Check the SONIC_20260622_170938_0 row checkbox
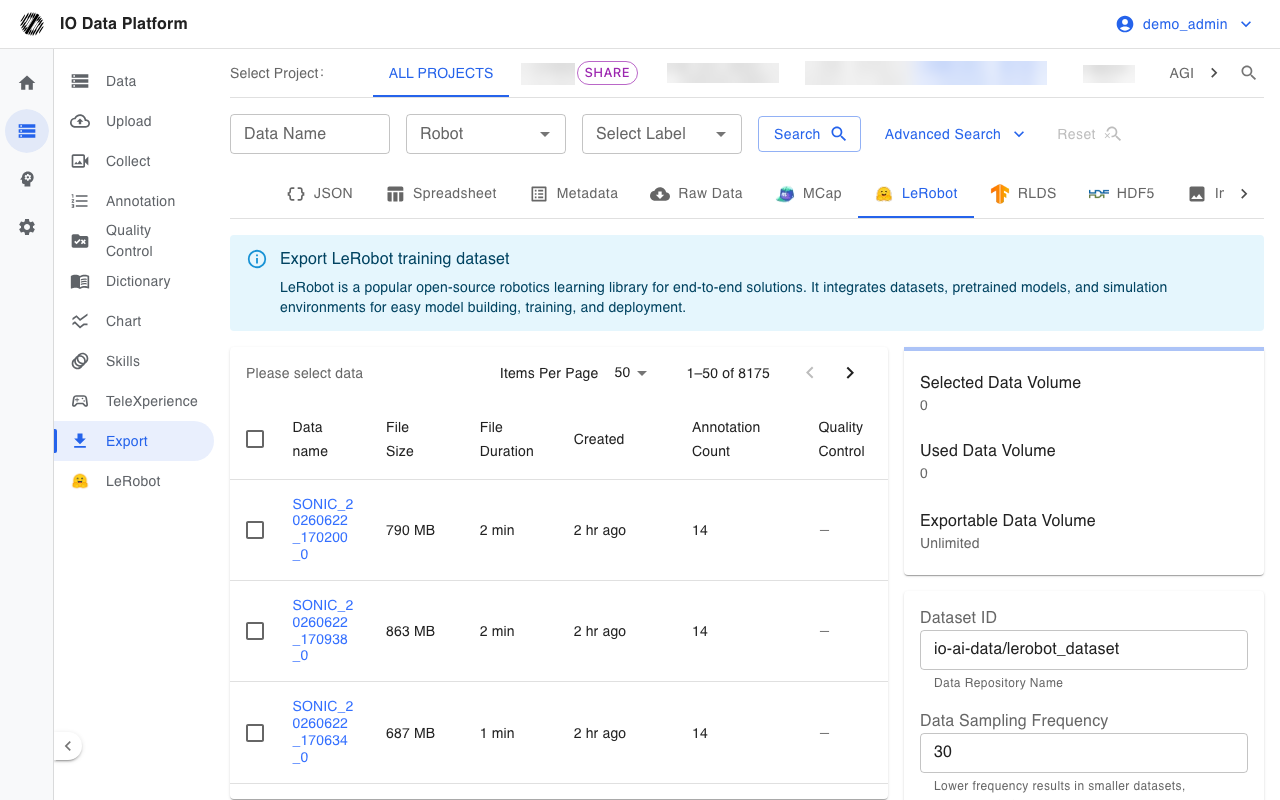The width and height of the screenshot is (1280, 800). (255, 631)
